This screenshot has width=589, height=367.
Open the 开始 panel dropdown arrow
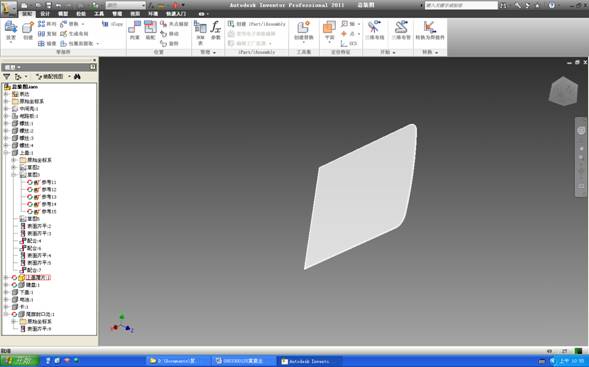click(x=394, y=53)
